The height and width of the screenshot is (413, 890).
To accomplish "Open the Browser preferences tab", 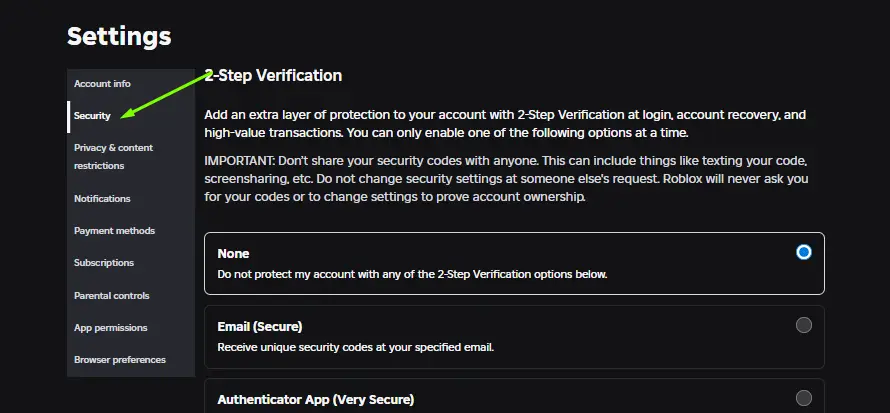I will tap(119, 360).
